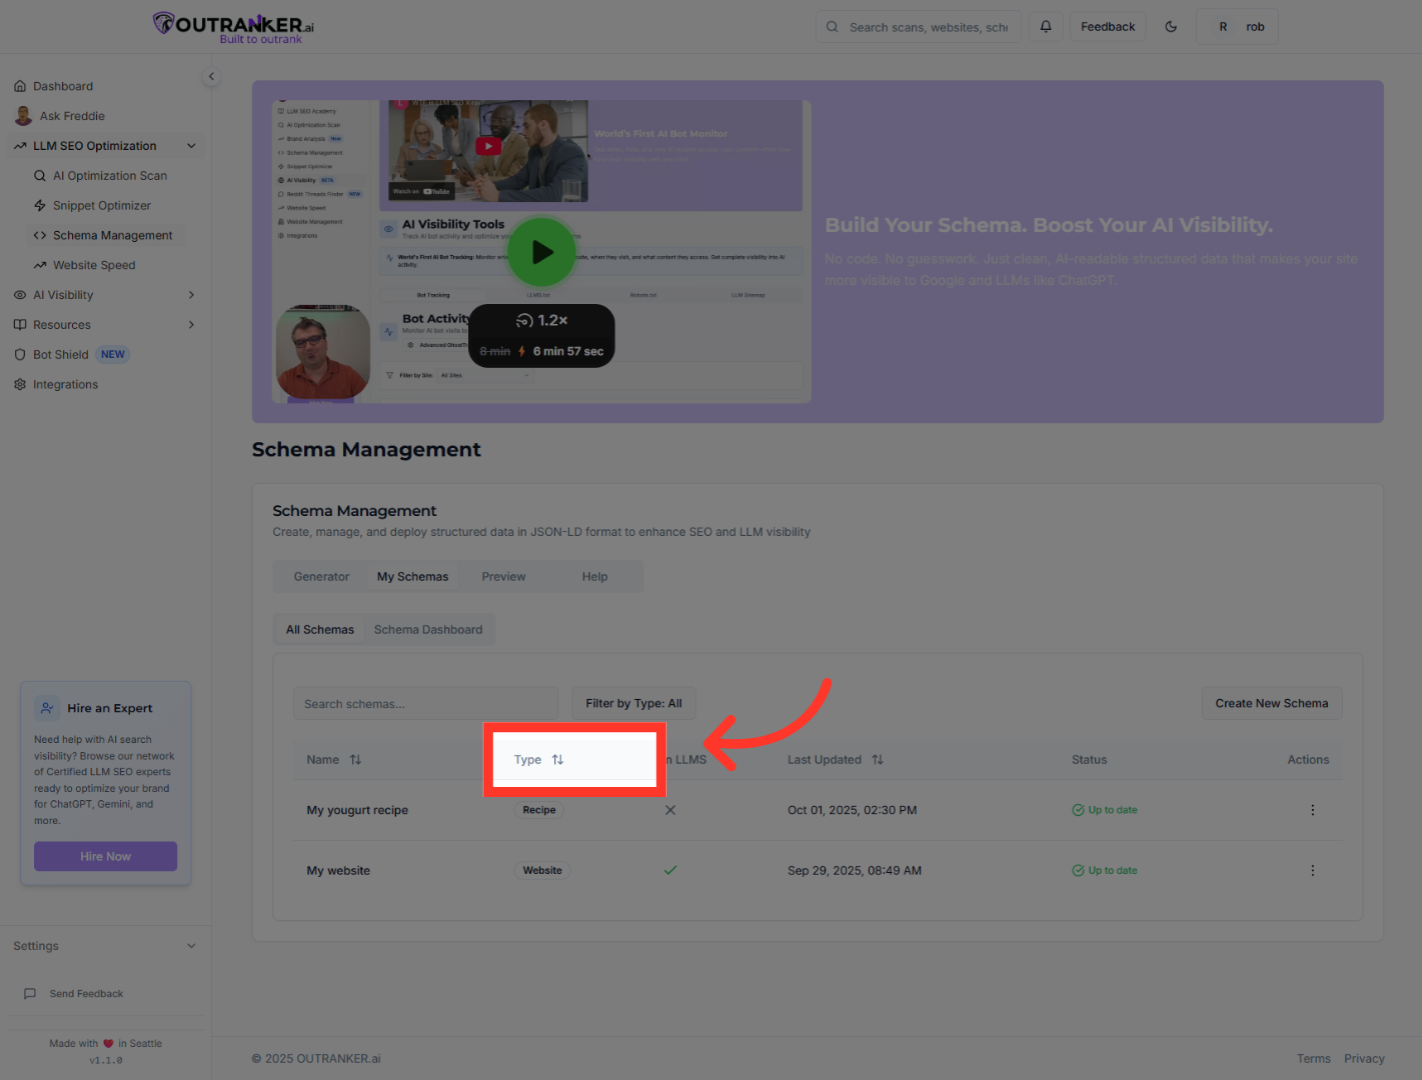
Task: Click the My yougurt recipe schema name
Action: (357, 810)
